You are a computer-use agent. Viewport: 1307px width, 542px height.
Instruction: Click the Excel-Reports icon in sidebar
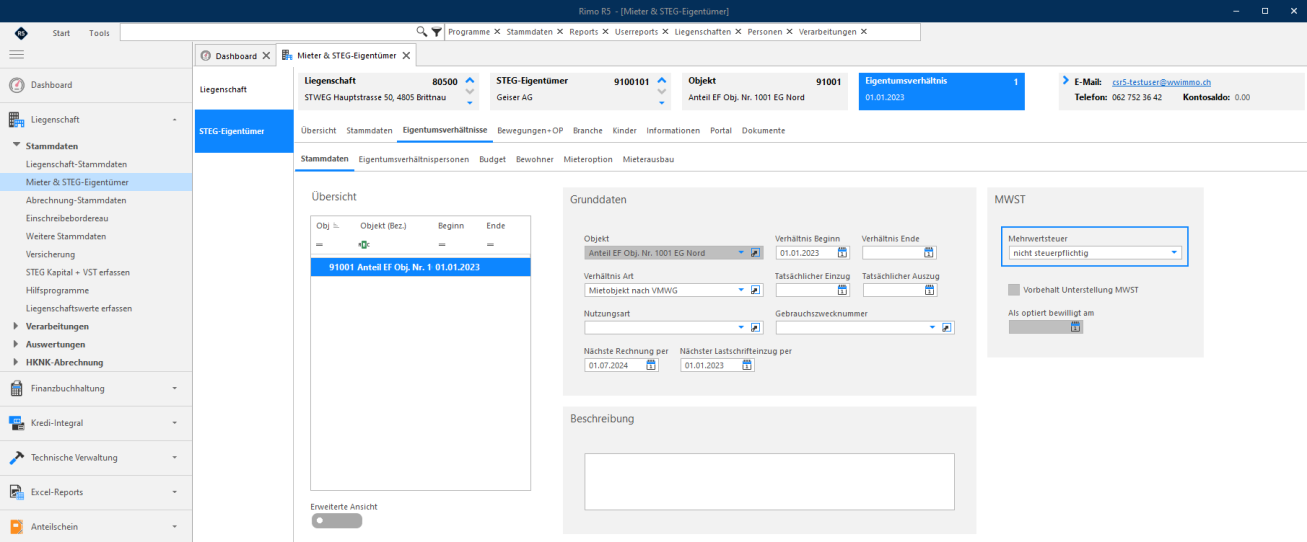click(16, 492)
